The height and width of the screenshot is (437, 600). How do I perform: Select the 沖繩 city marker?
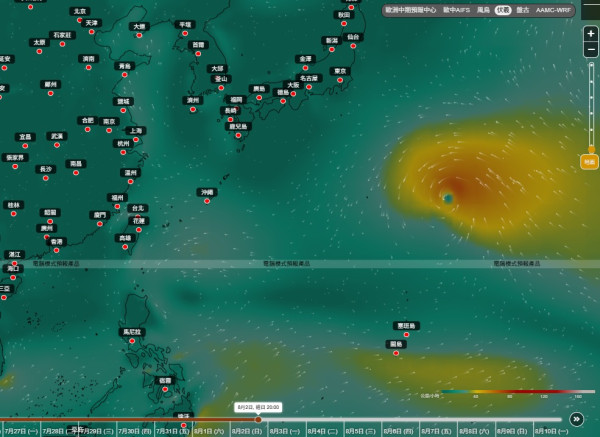tap(207, 201)
